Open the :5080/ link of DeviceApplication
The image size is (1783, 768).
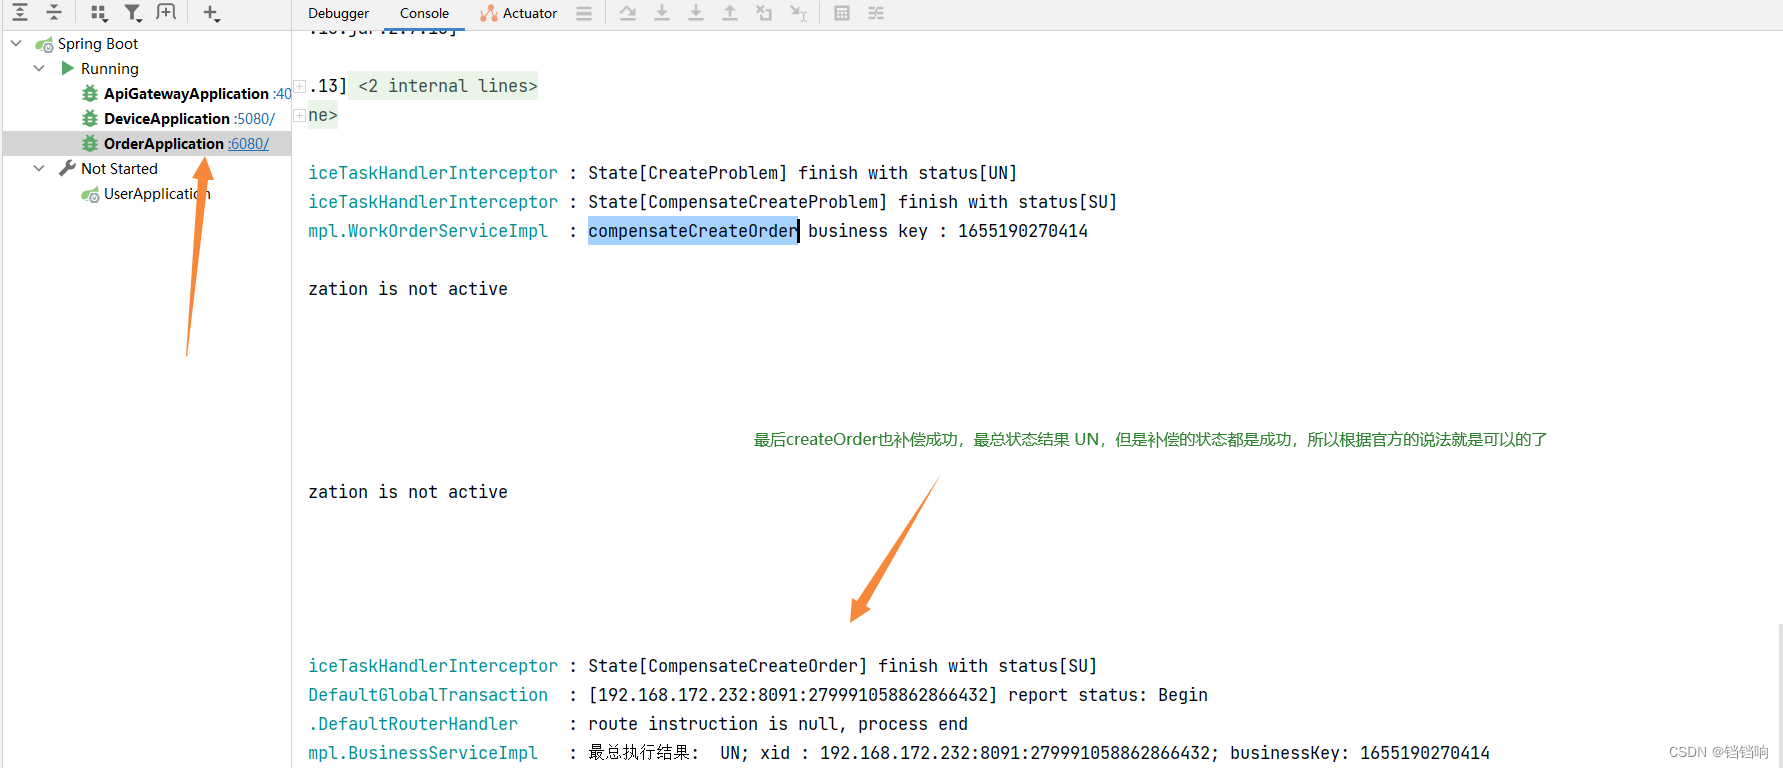pos(254,119)
